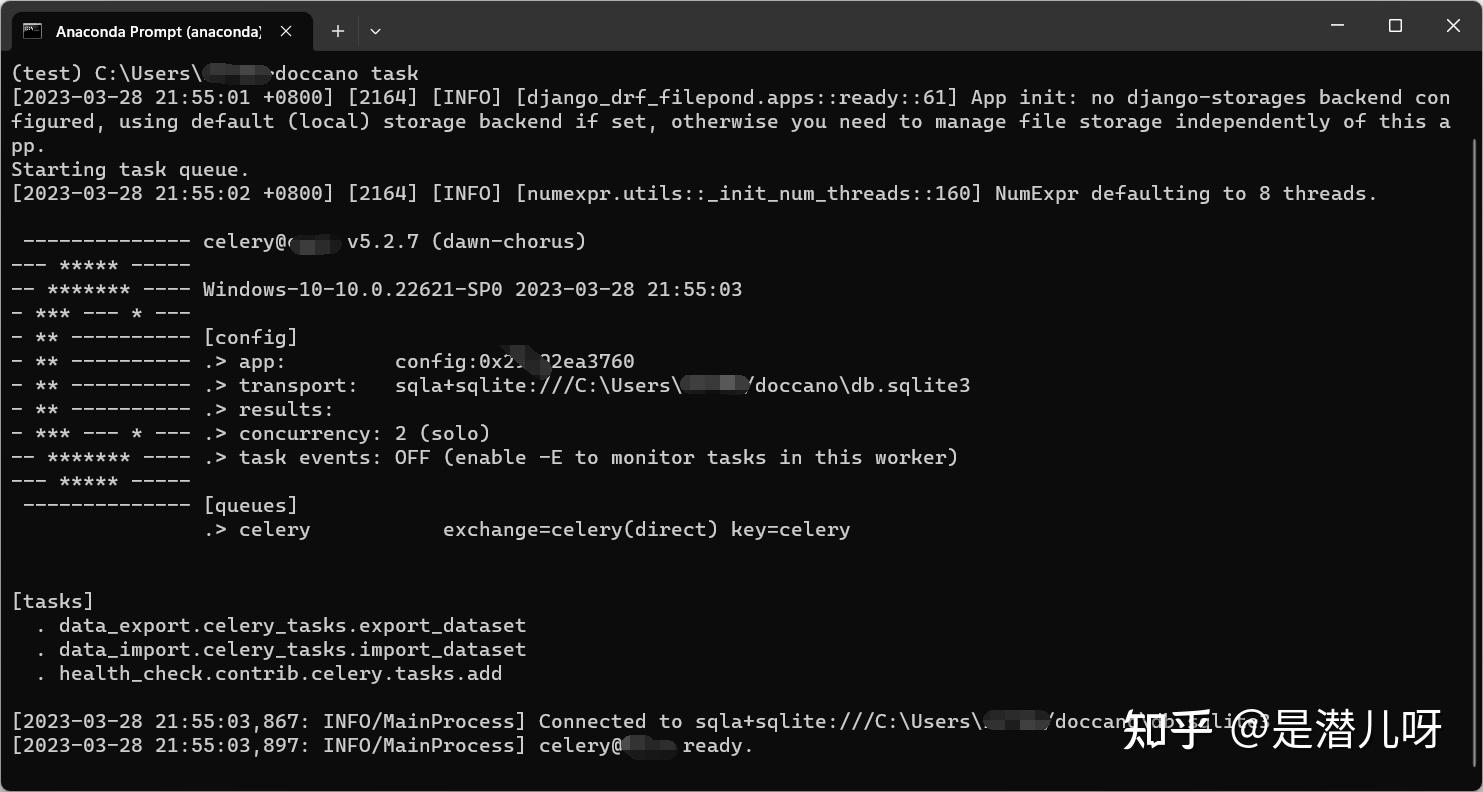Click the "[tasks]" section heading

[x=52, y=601]
